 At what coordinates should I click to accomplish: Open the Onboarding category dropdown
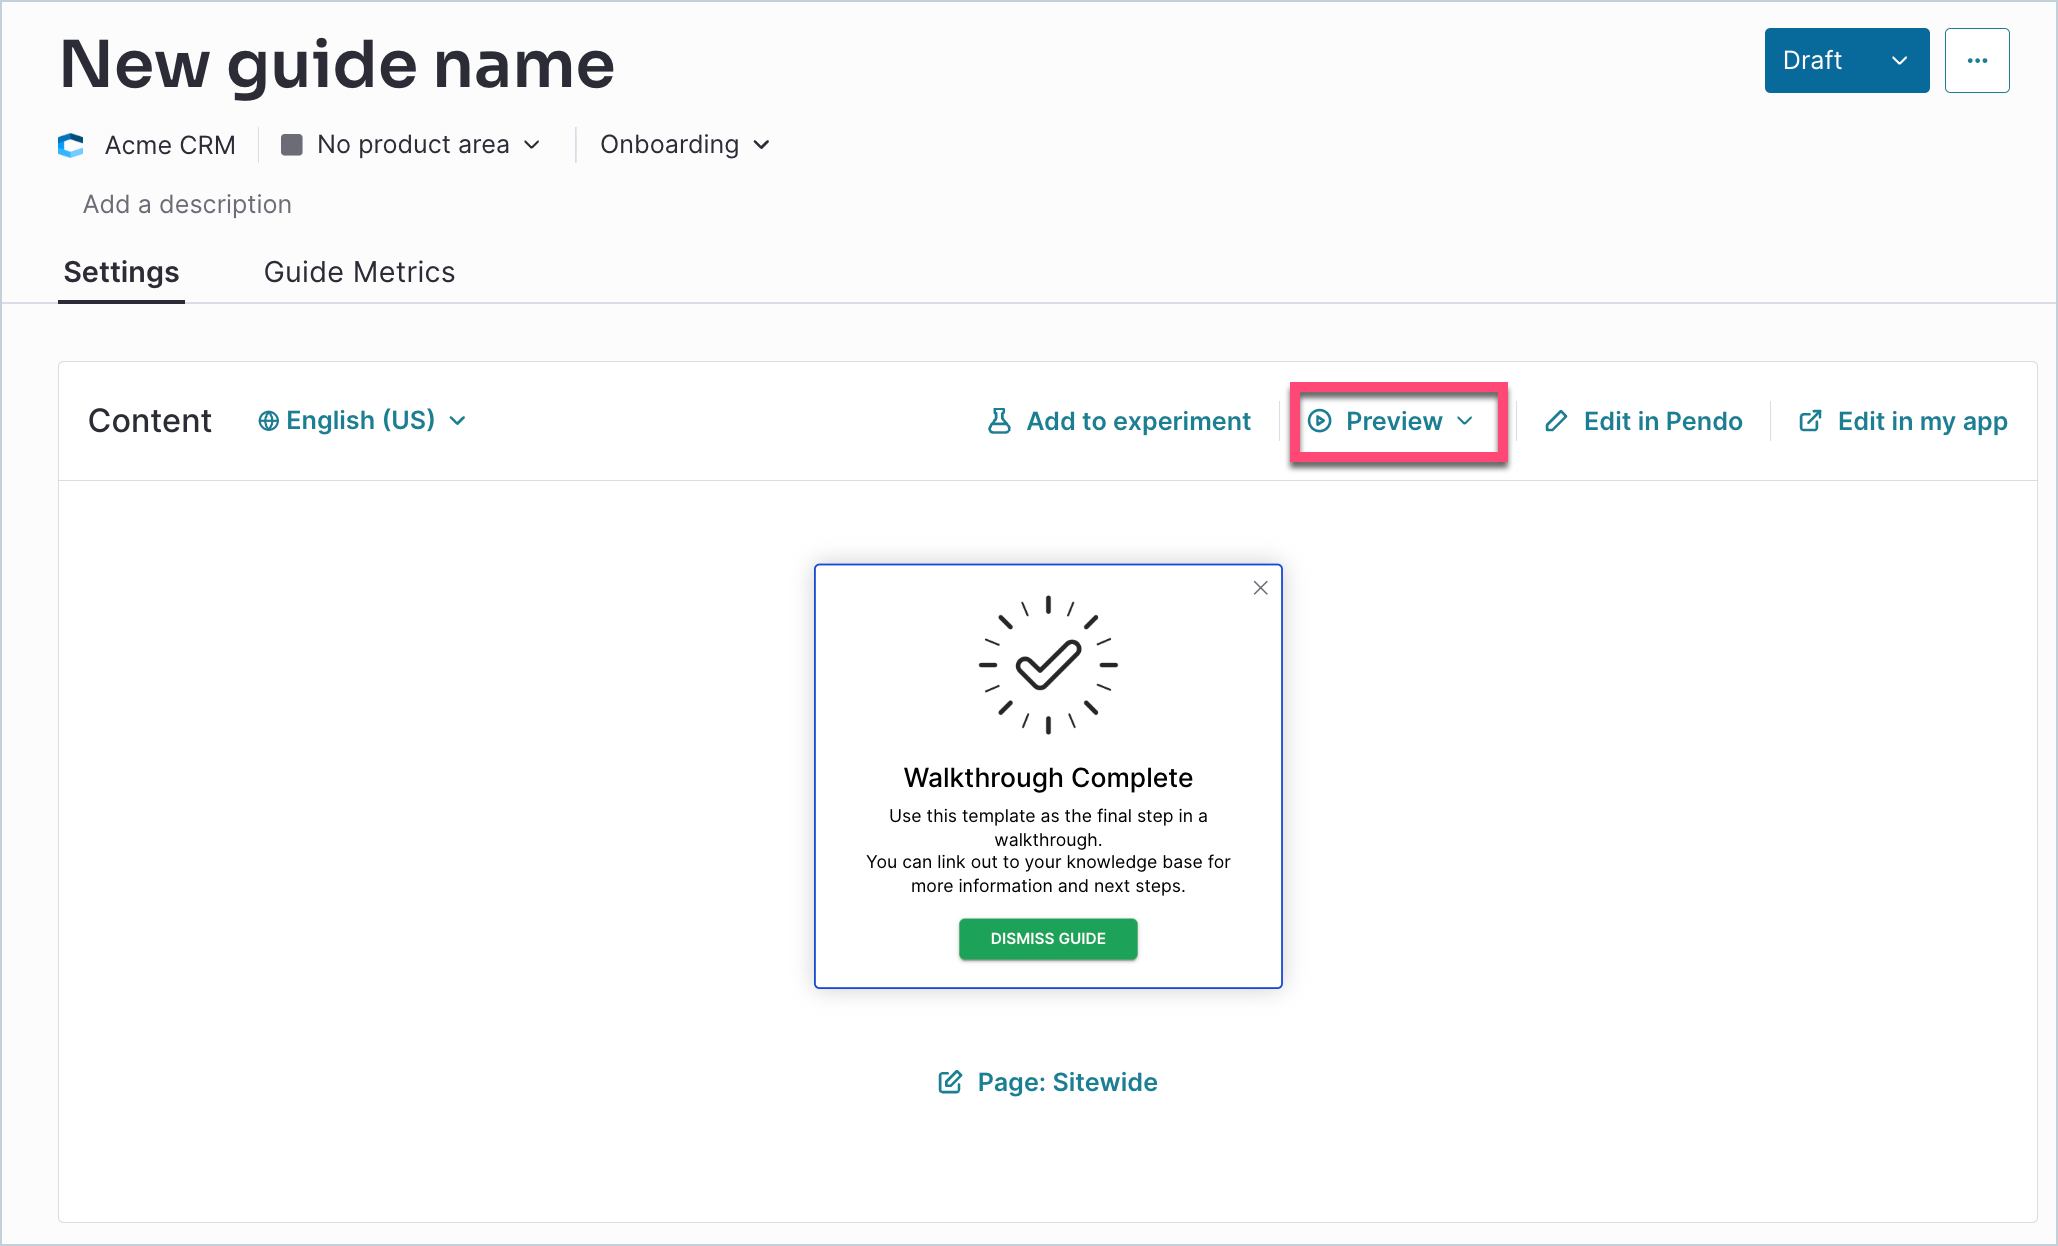click(x=685, y=145)
